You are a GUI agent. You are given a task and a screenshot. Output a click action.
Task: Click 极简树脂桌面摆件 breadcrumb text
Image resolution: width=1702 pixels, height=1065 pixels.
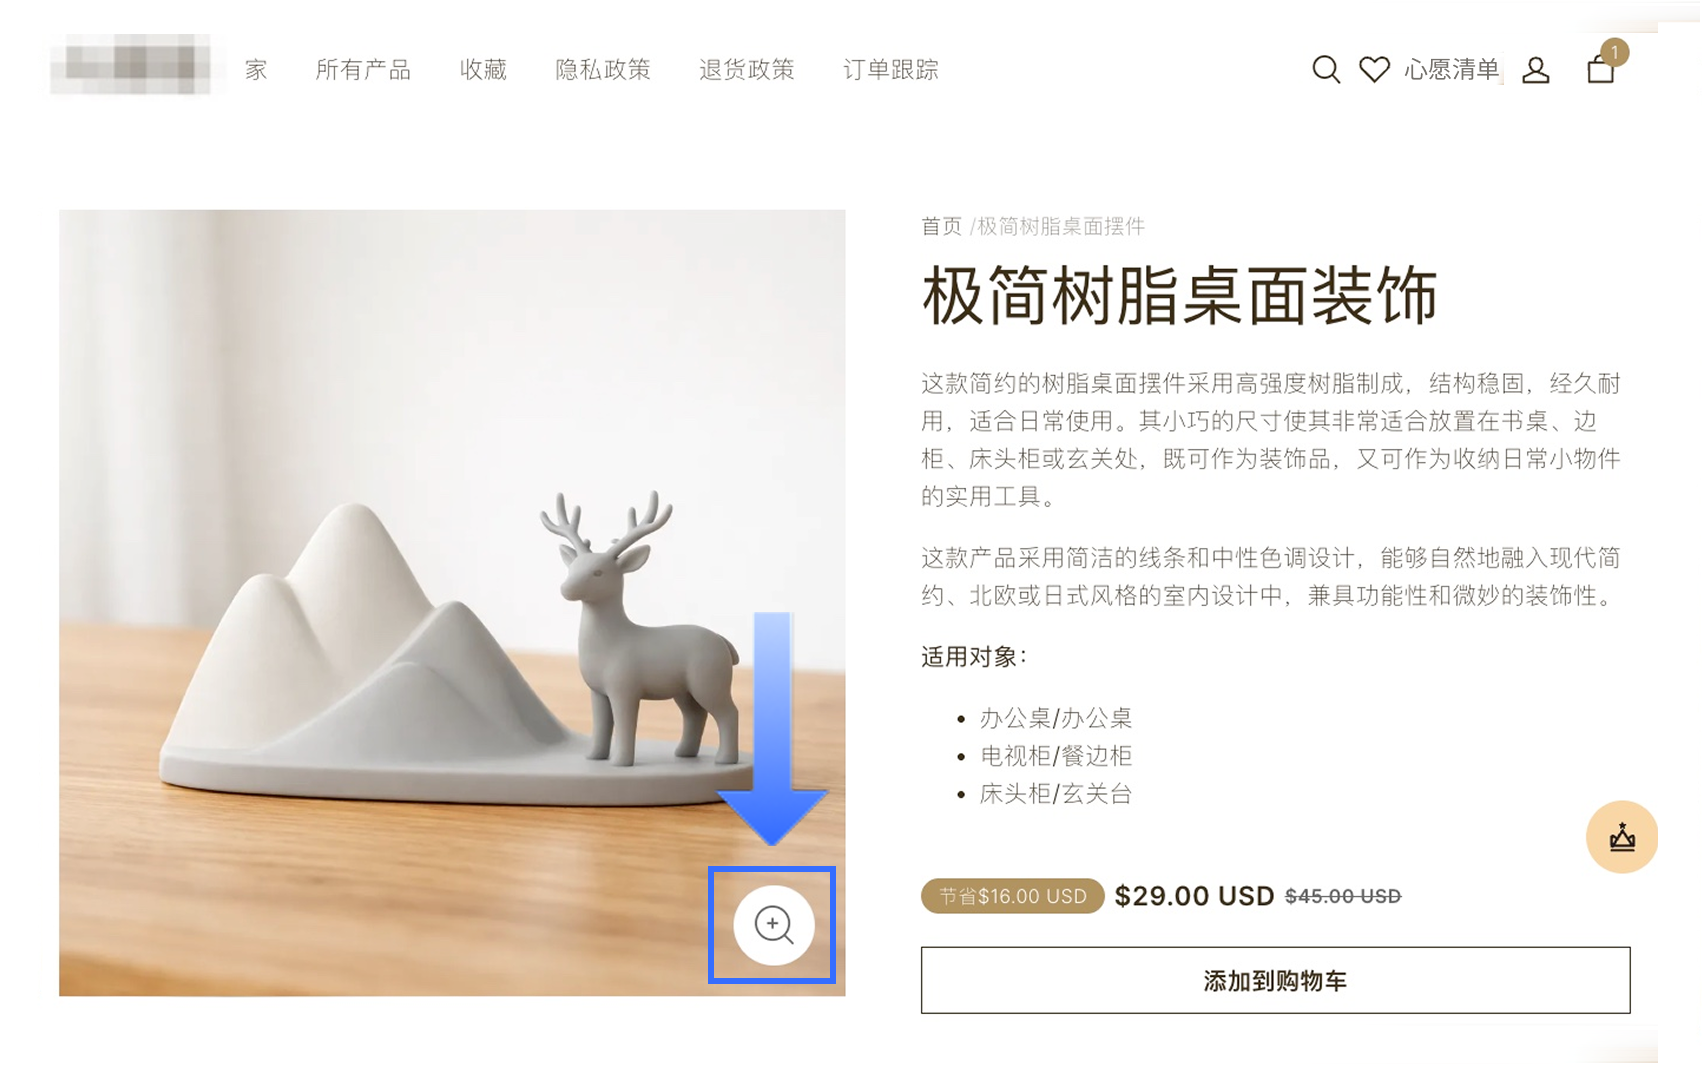point(1061,226)
